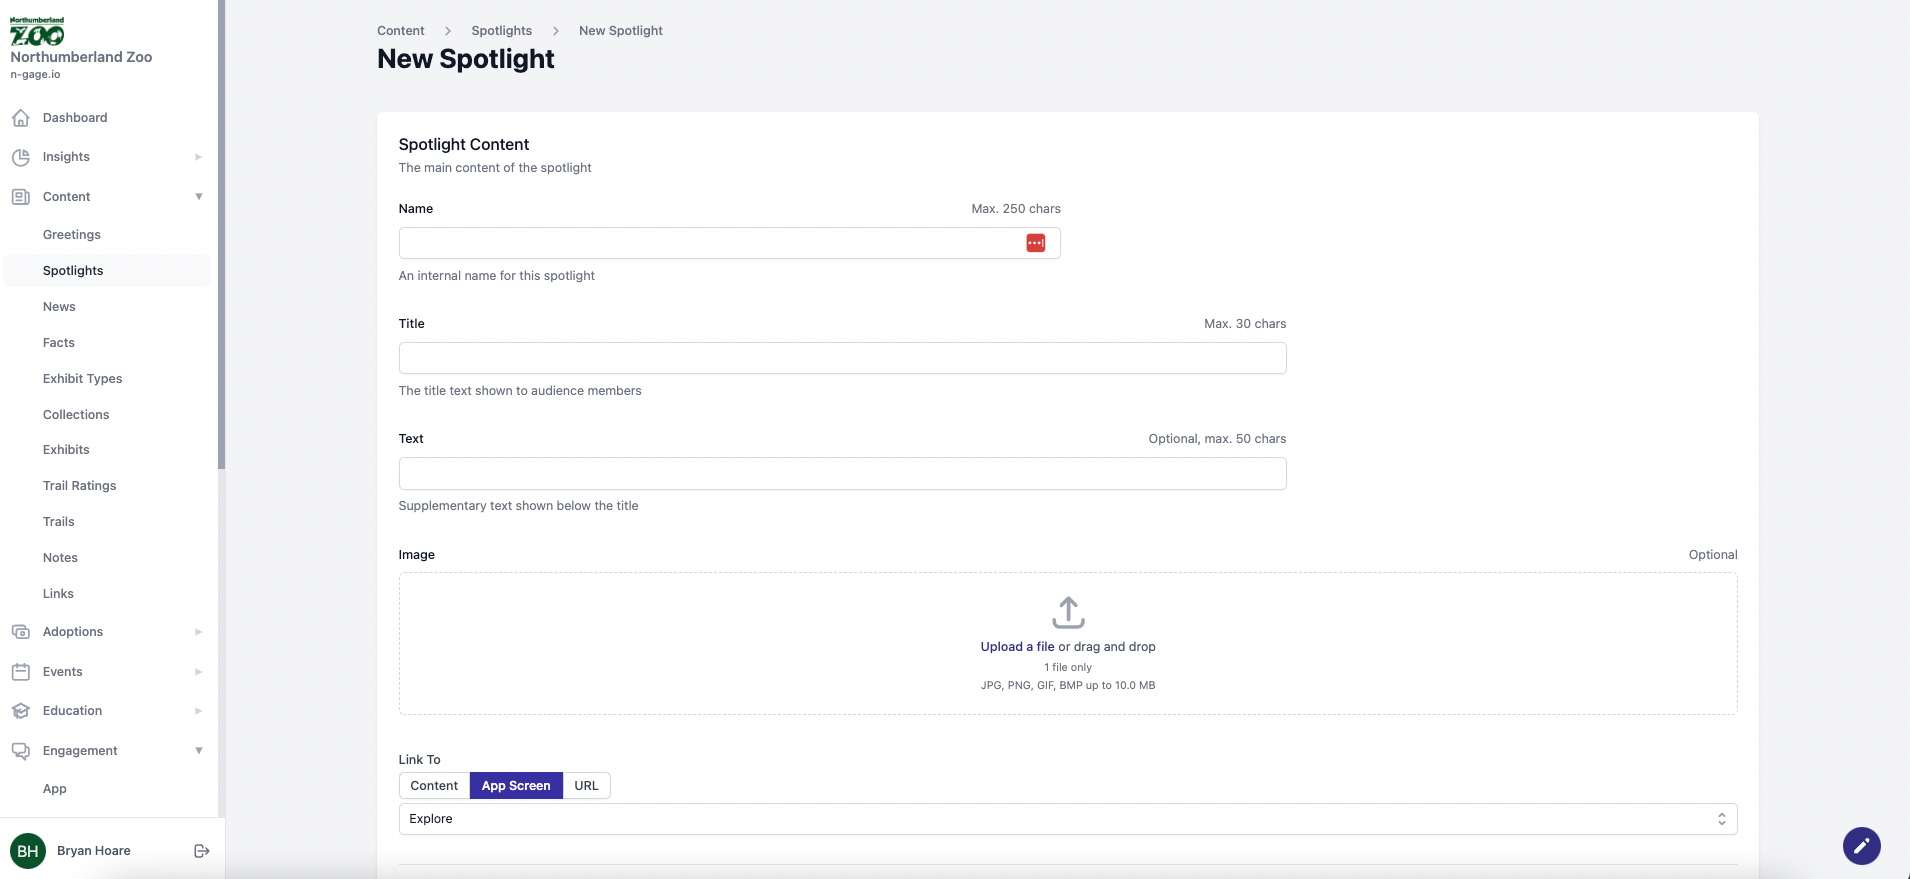
Task: Click into the Title input field
Action: click(842, 358)
